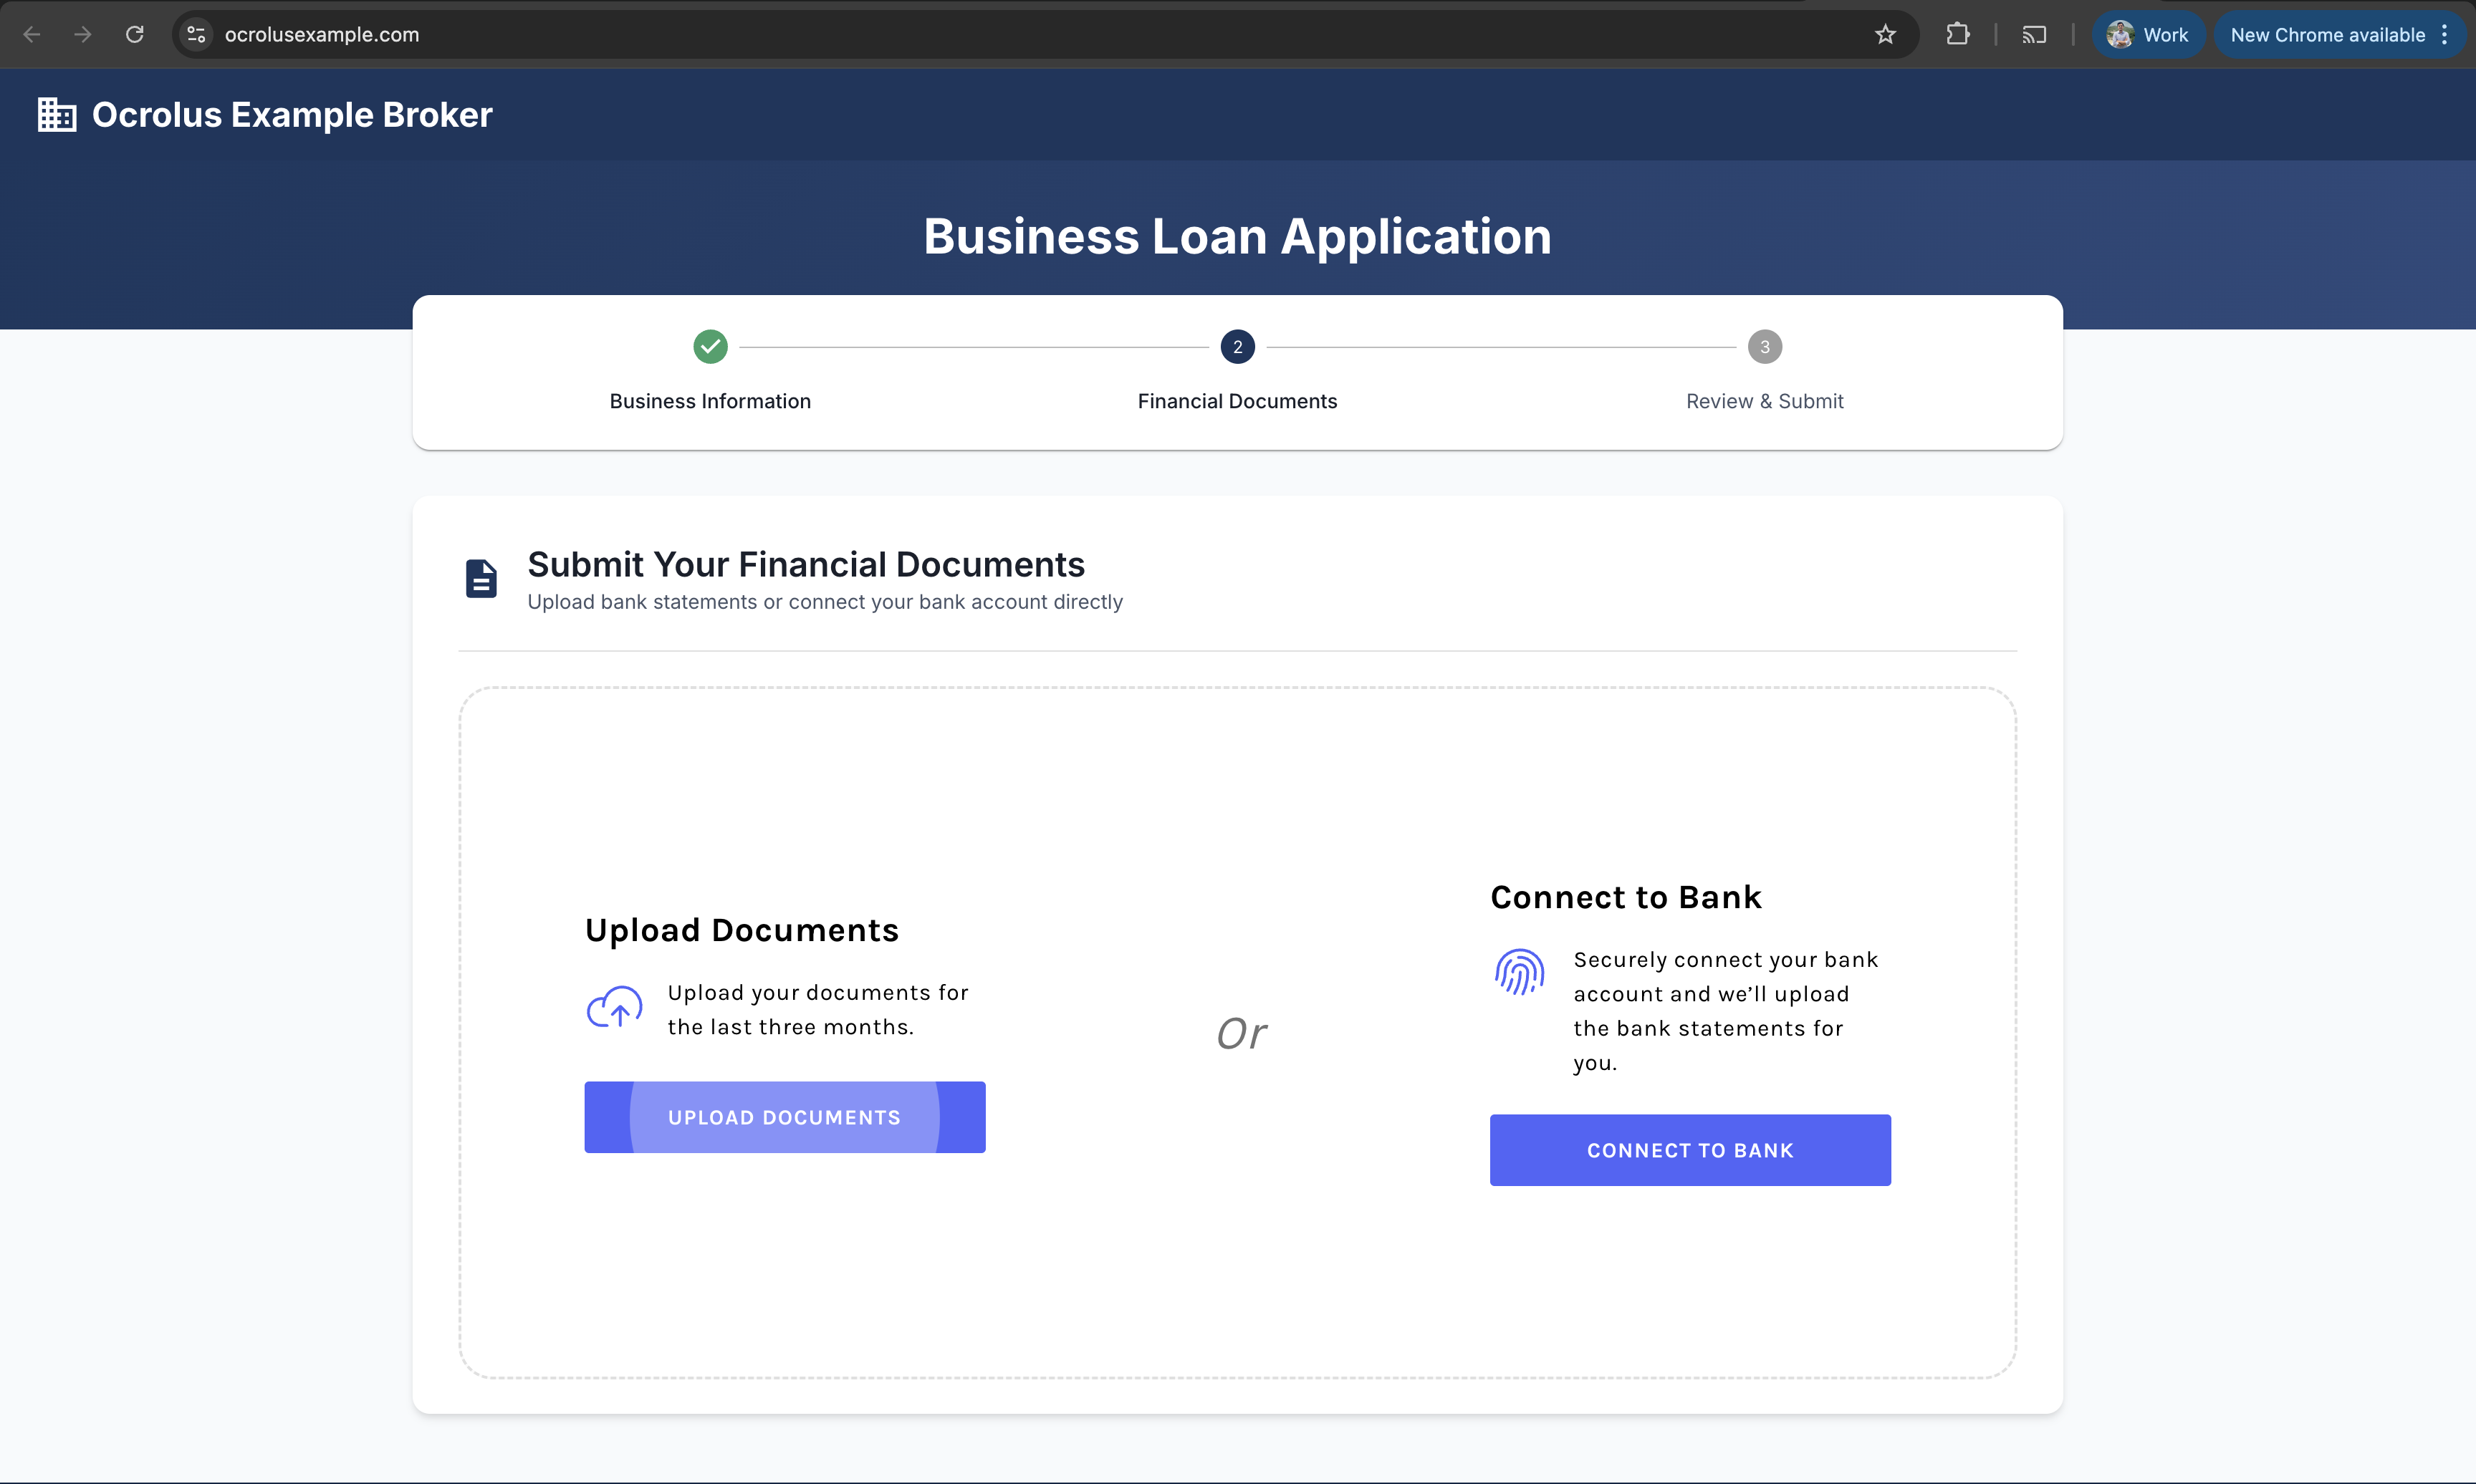Click the document icon near Submit heading
This screenshot has width=2476, height=1484.
click(481, 579)
